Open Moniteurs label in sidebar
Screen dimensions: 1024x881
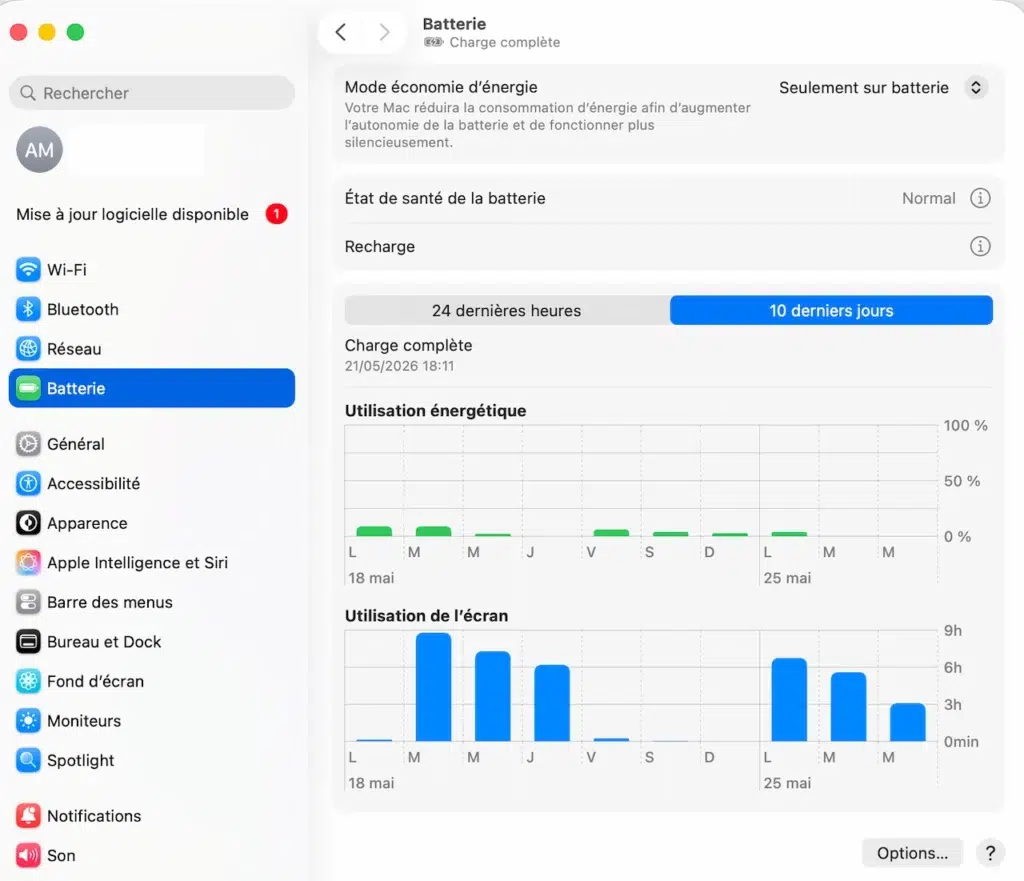[x=84, y=721]
